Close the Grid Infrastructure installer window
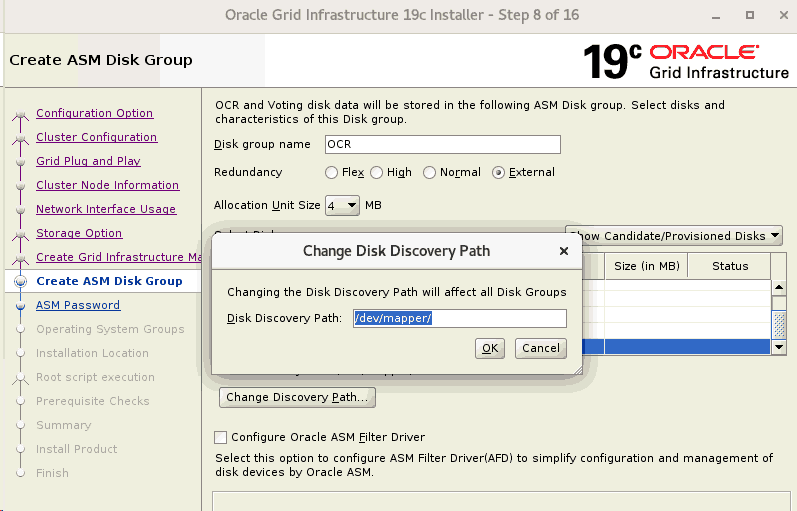Screen dimensions: 797x511 click(784, 15)
